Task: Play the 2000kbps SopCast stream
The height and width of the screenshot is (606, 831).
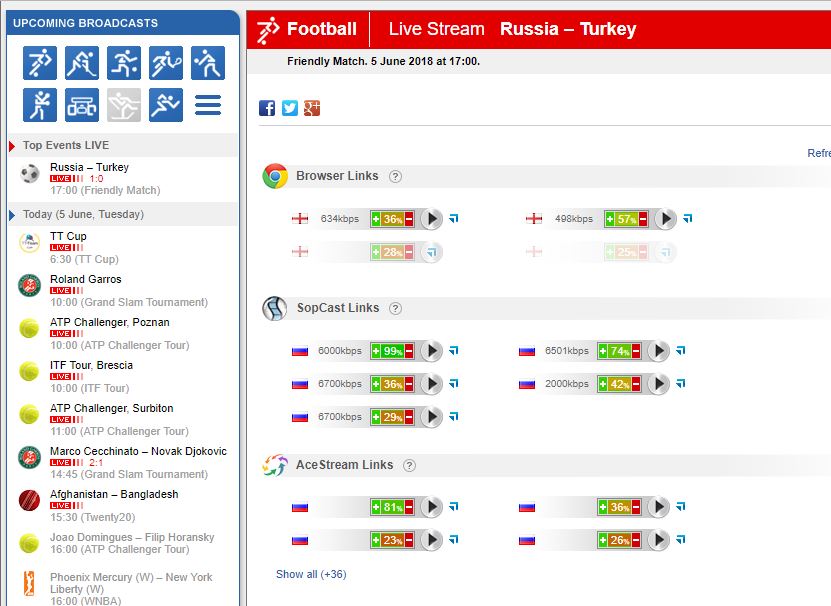Action: click(x=659, y=384)
